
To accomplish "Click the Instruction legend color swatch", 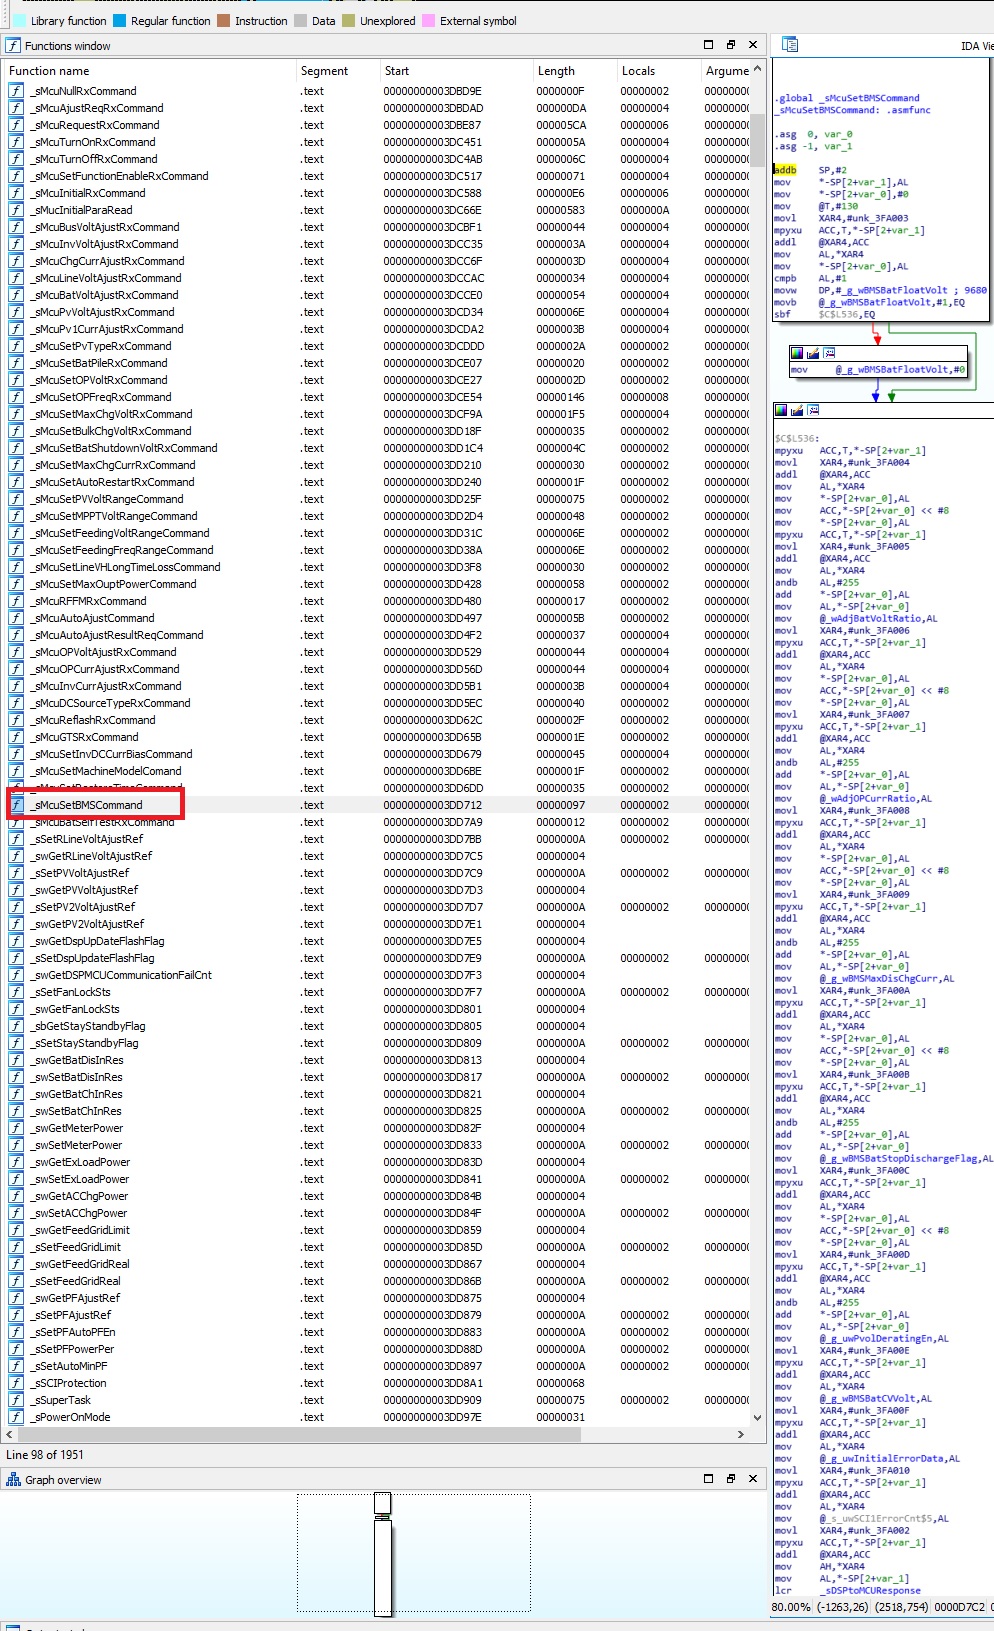I will coord(224,21).
